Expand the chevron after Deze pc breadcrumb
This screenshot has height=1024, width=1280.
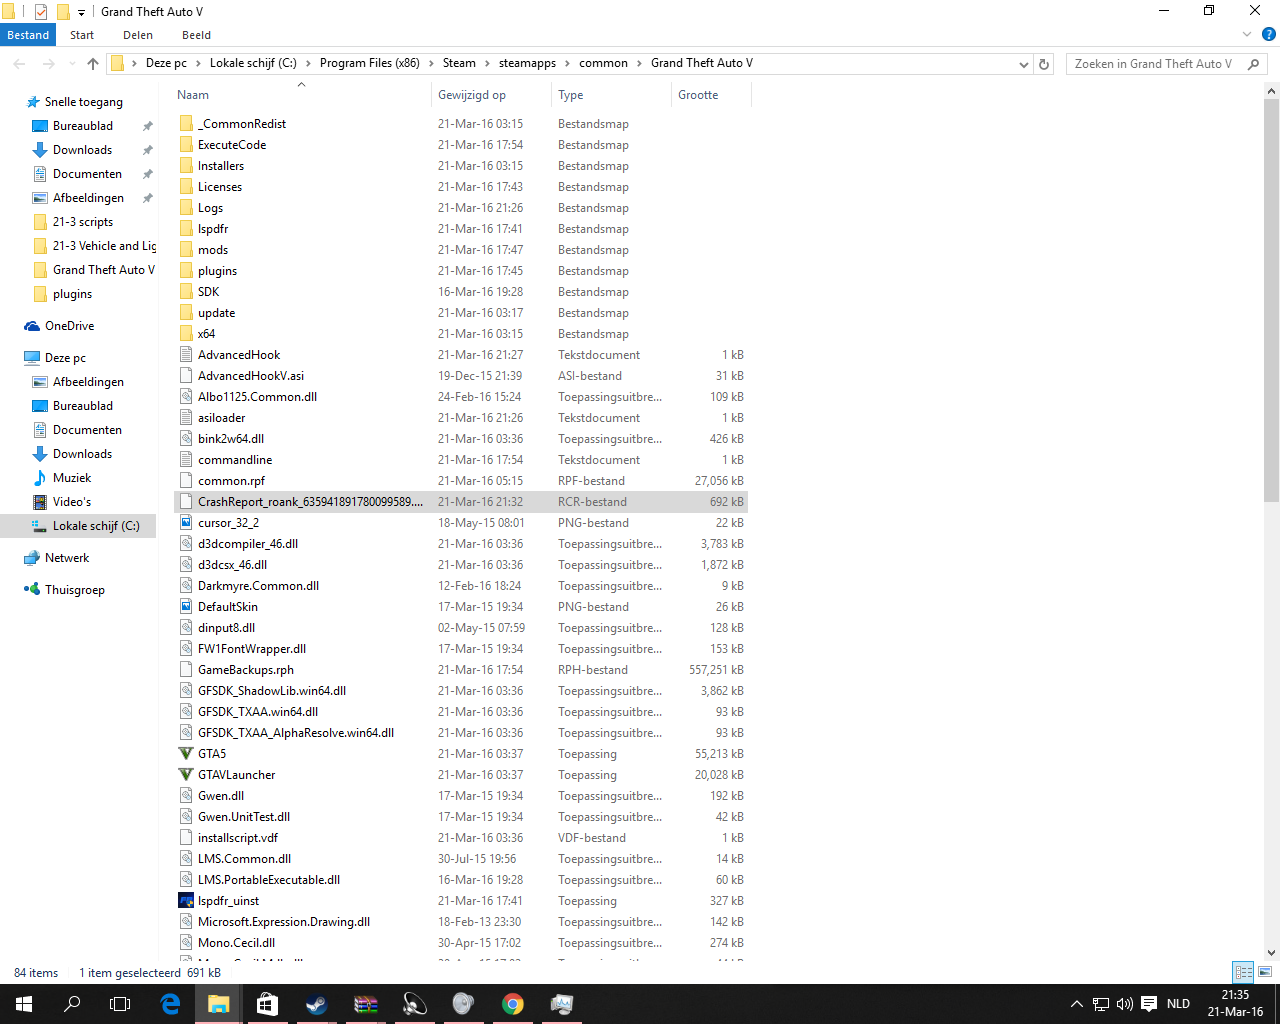point(198,63)
